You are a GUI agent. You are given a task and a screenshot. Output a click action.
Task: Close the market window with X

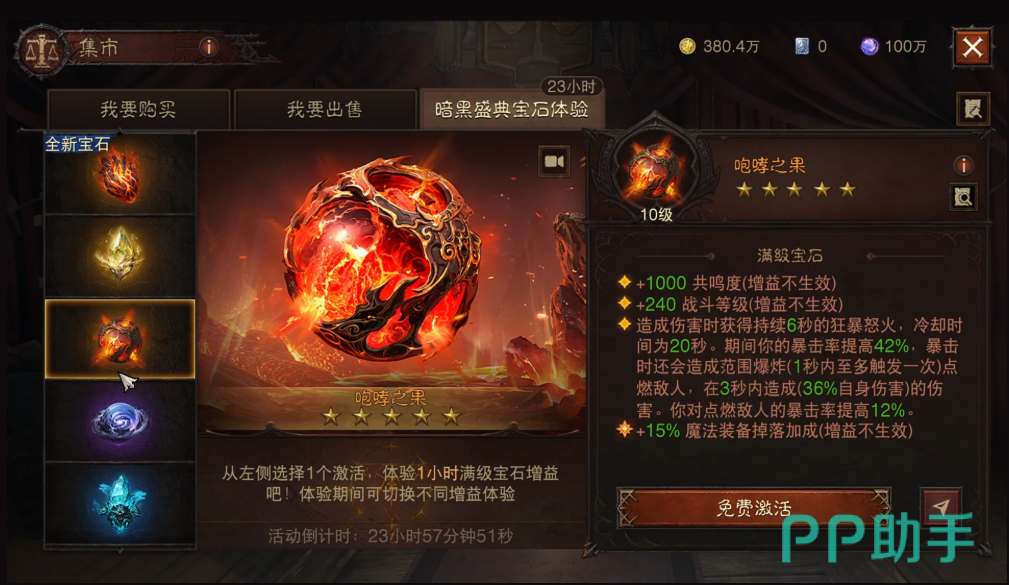972,47
